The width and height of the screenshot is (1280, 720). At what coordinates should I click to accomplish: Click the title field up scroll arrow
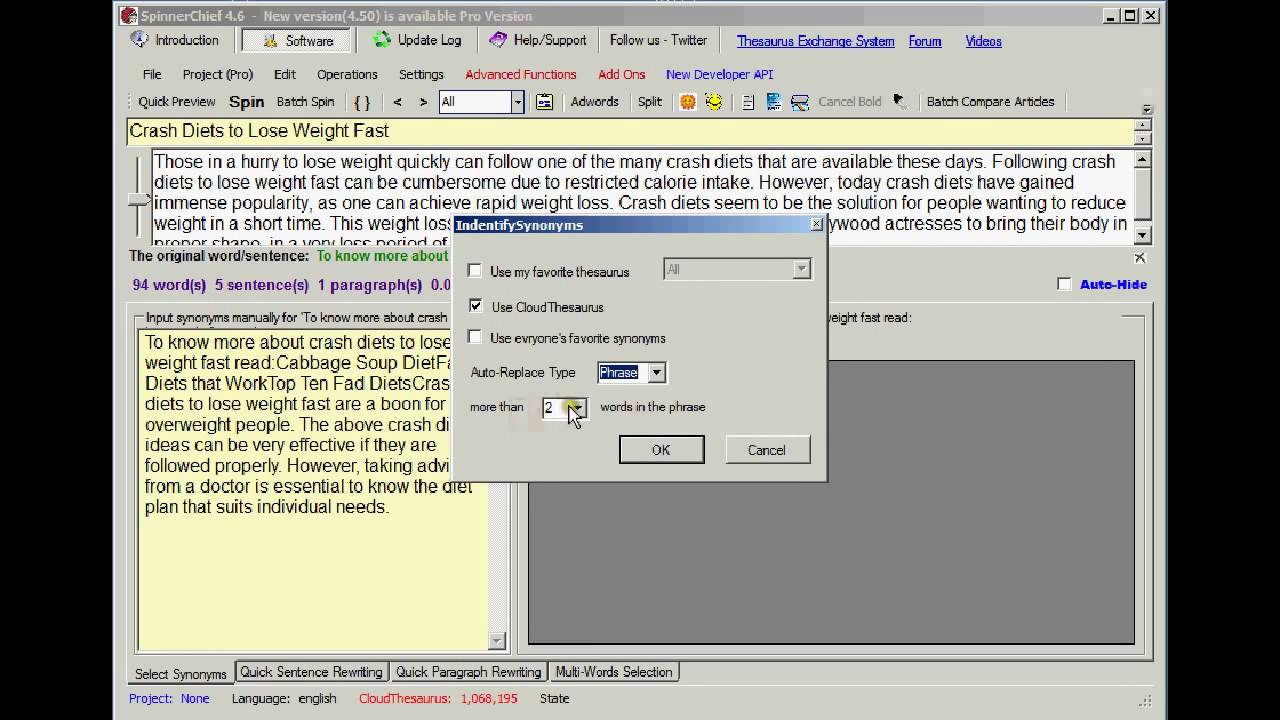1143,125
